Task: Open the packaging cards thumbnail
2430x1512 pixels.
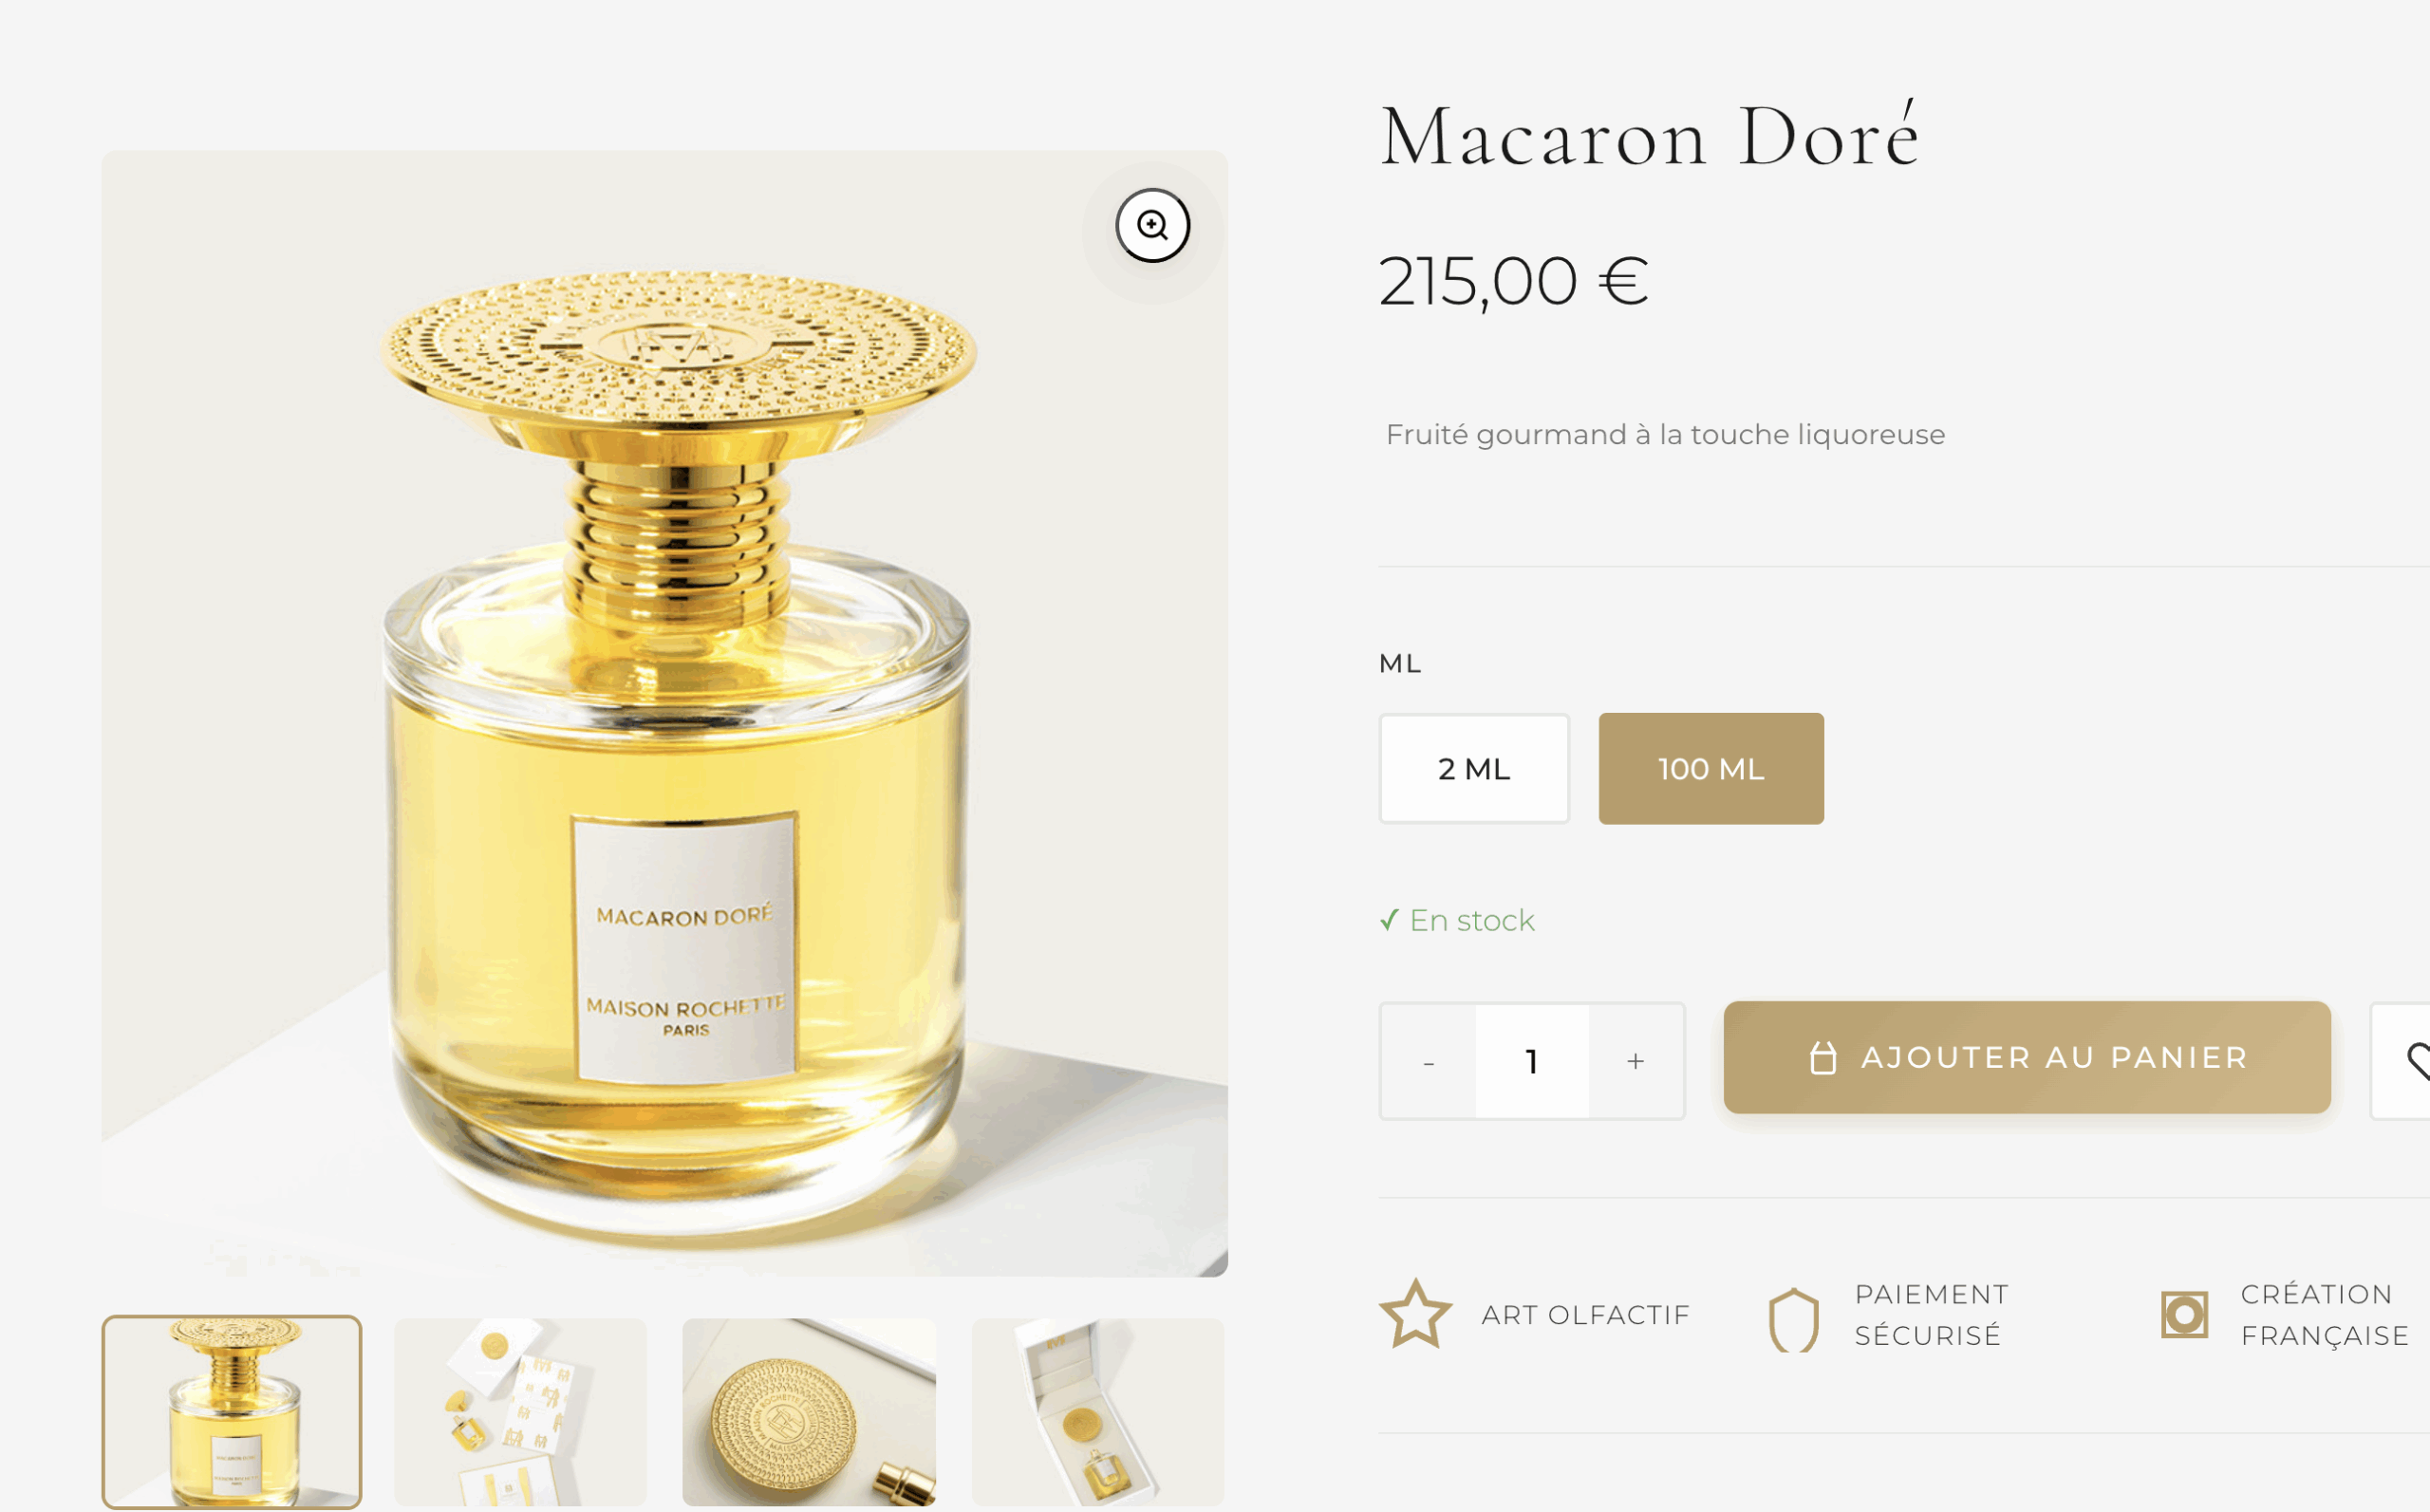Action: click(x=520, y=1411)
